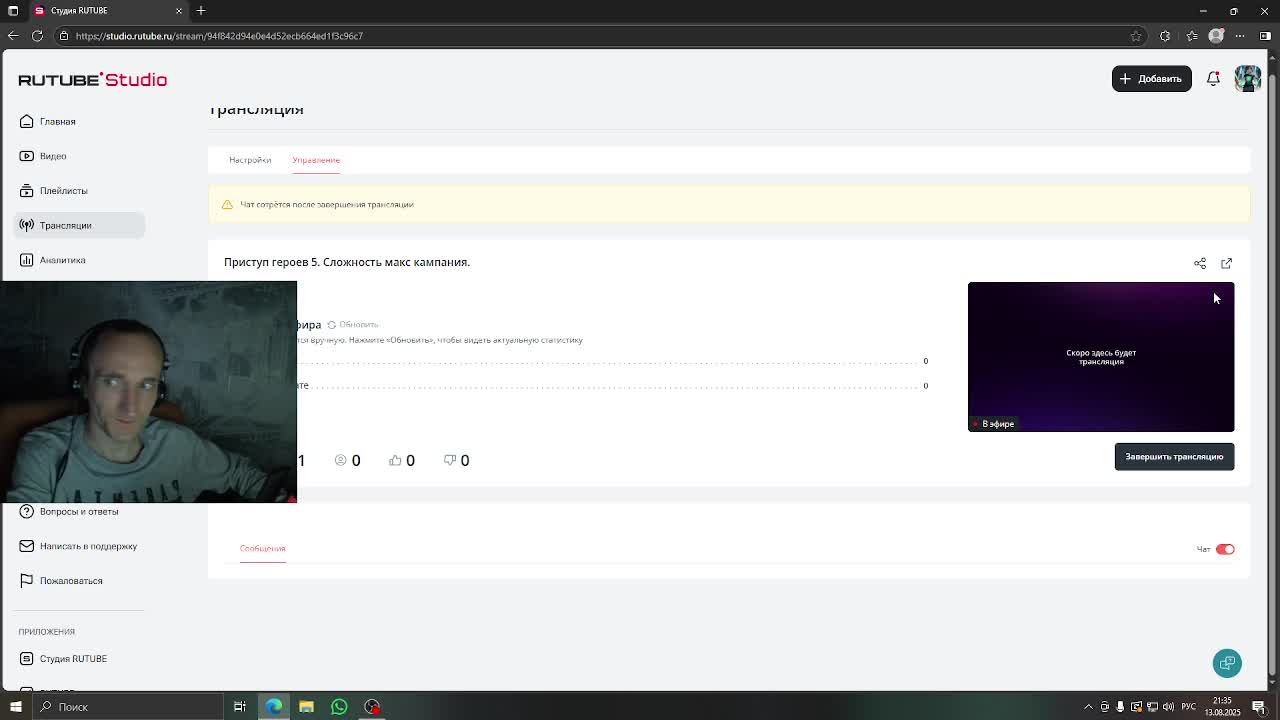1280x720 pixels.
Task: Click the stream preview player
Action: point(1101,357)
